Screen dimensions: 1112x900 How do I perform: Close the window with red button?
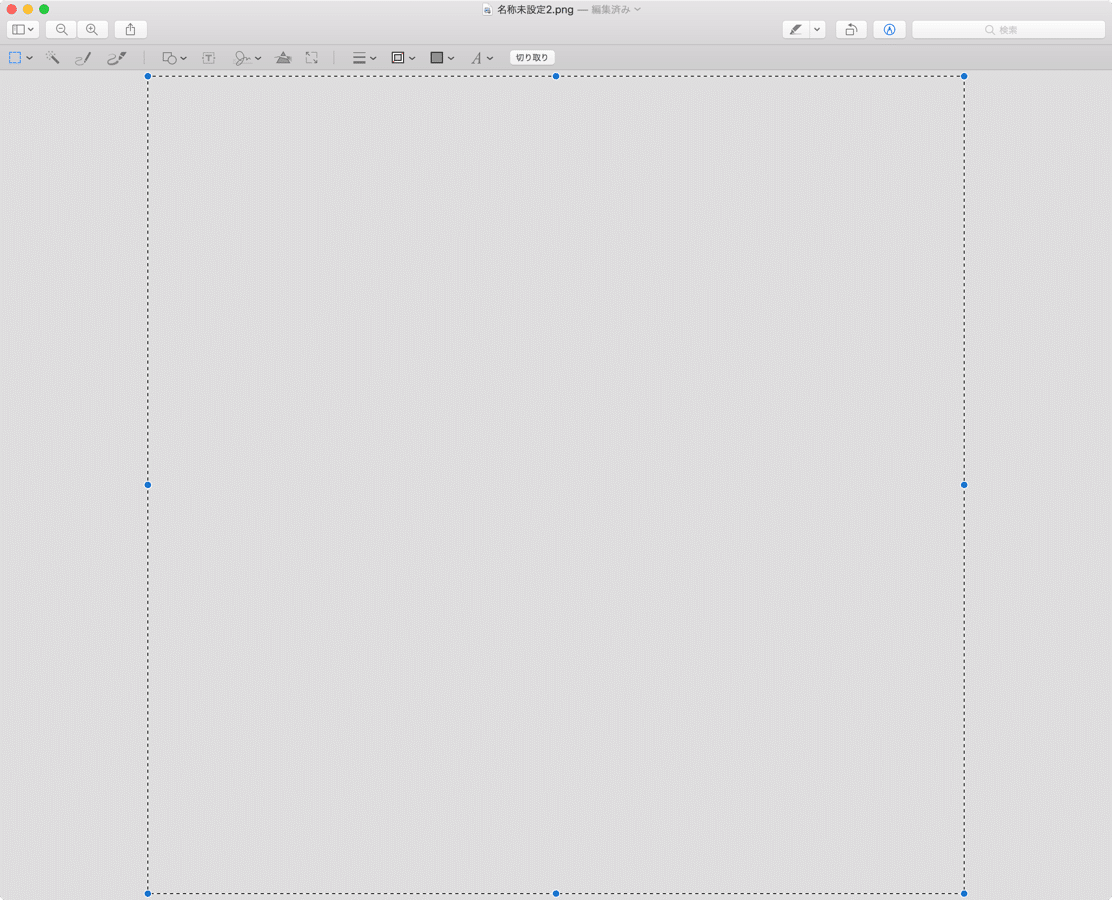coord(11,9)
